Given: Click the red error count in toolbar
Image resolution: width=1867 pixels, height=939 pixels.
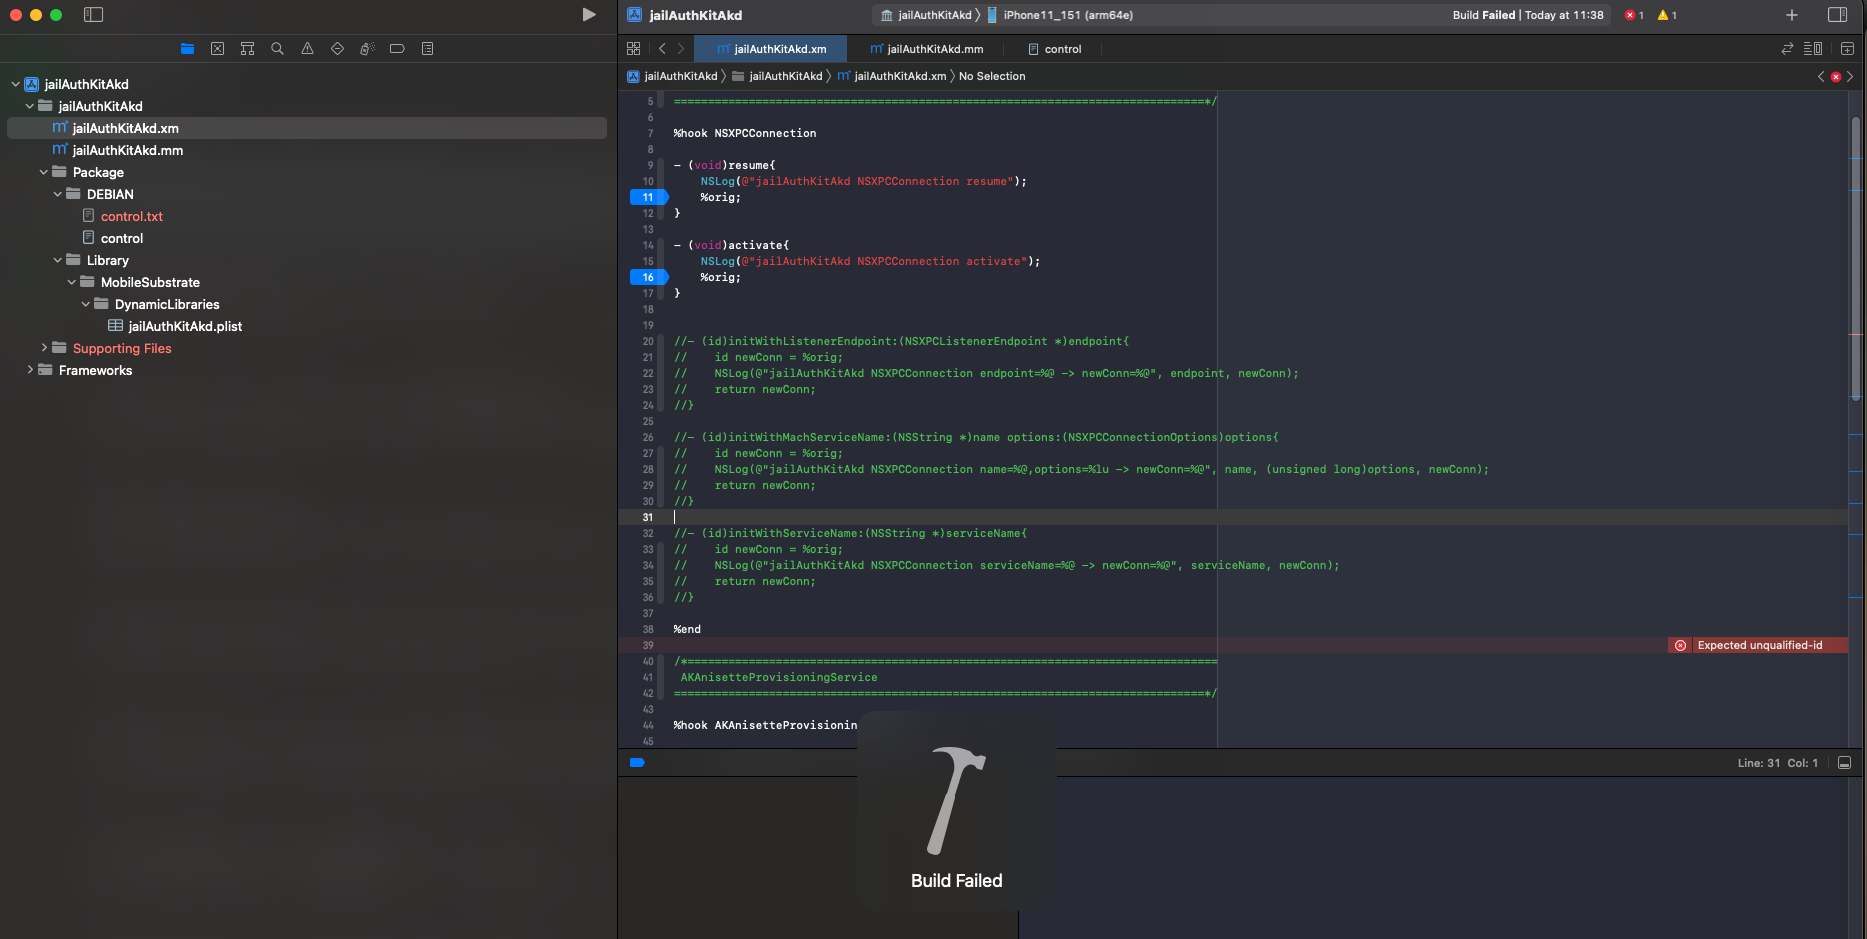Looking at the screenshot, I should click(1634, 15).
